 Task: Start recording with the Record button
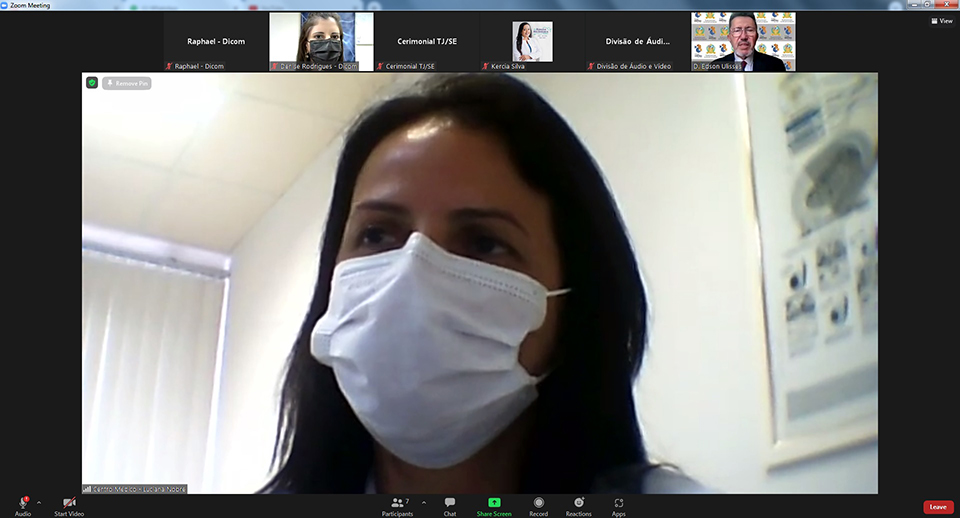[539, 502]
